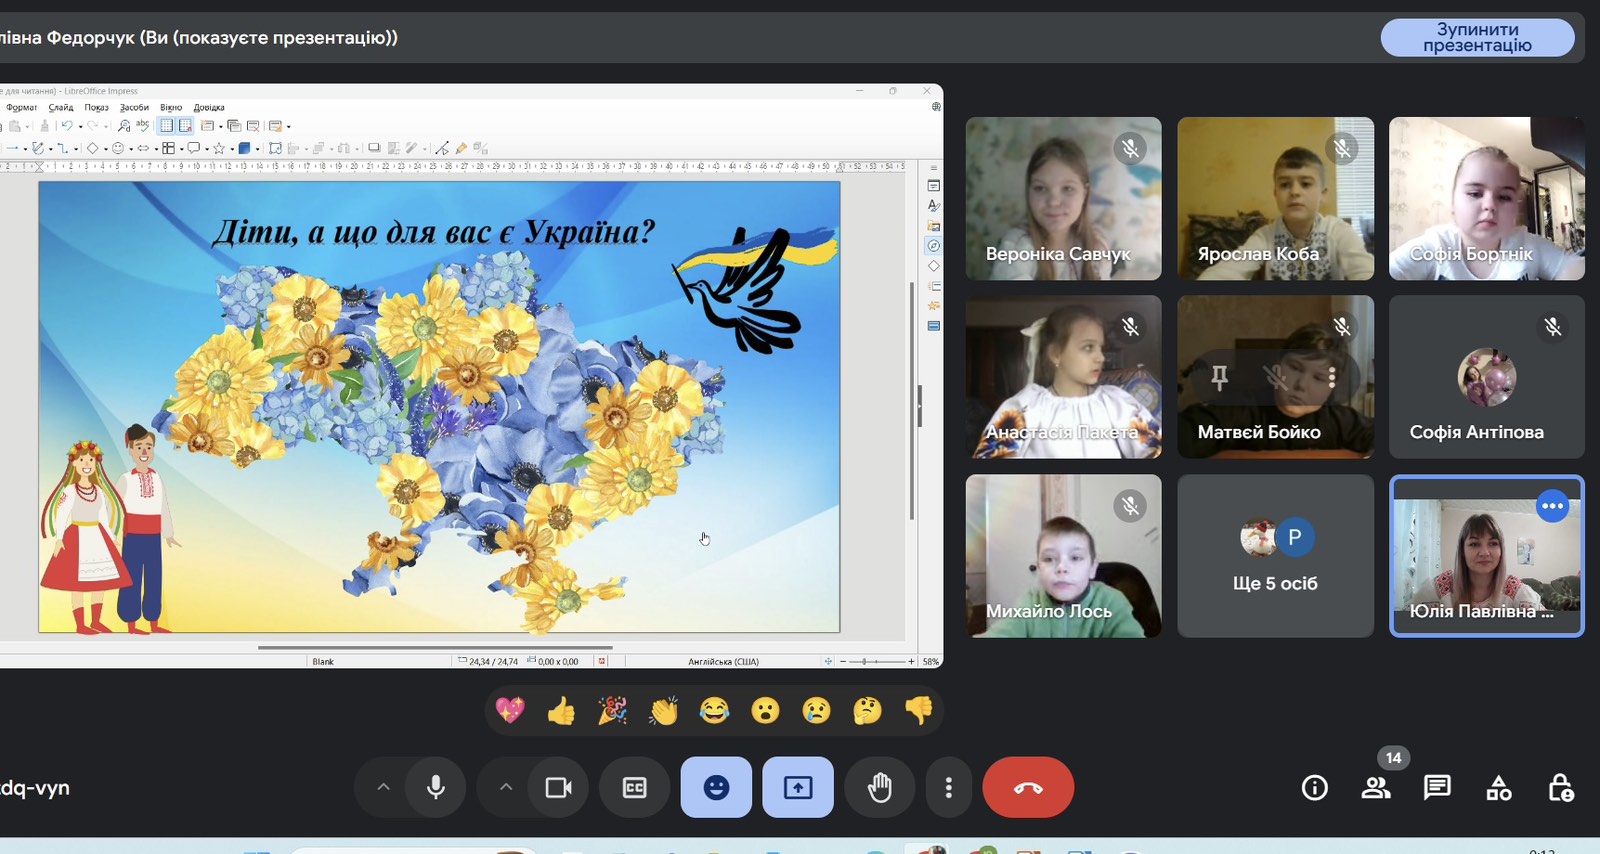Open the block arrows dropdown arrow
The image size is (1600, 854).
pyautogui.click(x=156, y=149)
